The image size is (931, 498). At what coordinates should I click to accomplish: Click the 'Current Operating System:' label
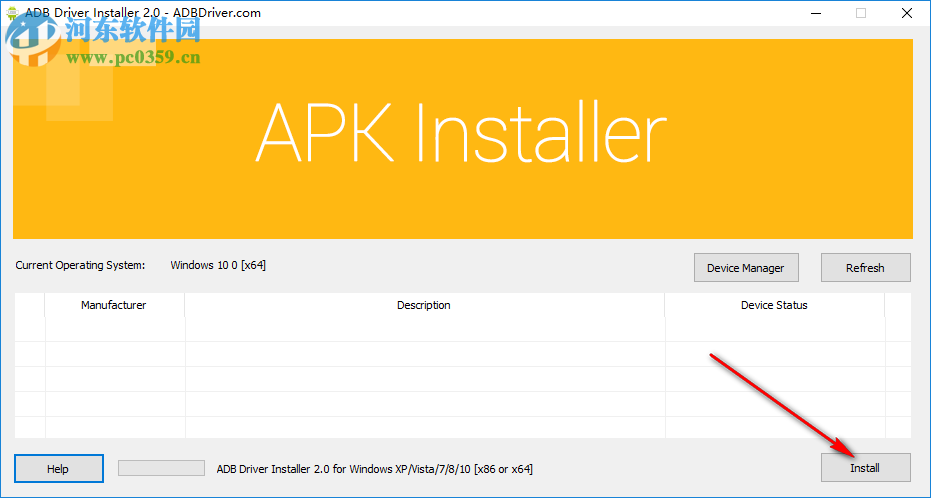80,265
